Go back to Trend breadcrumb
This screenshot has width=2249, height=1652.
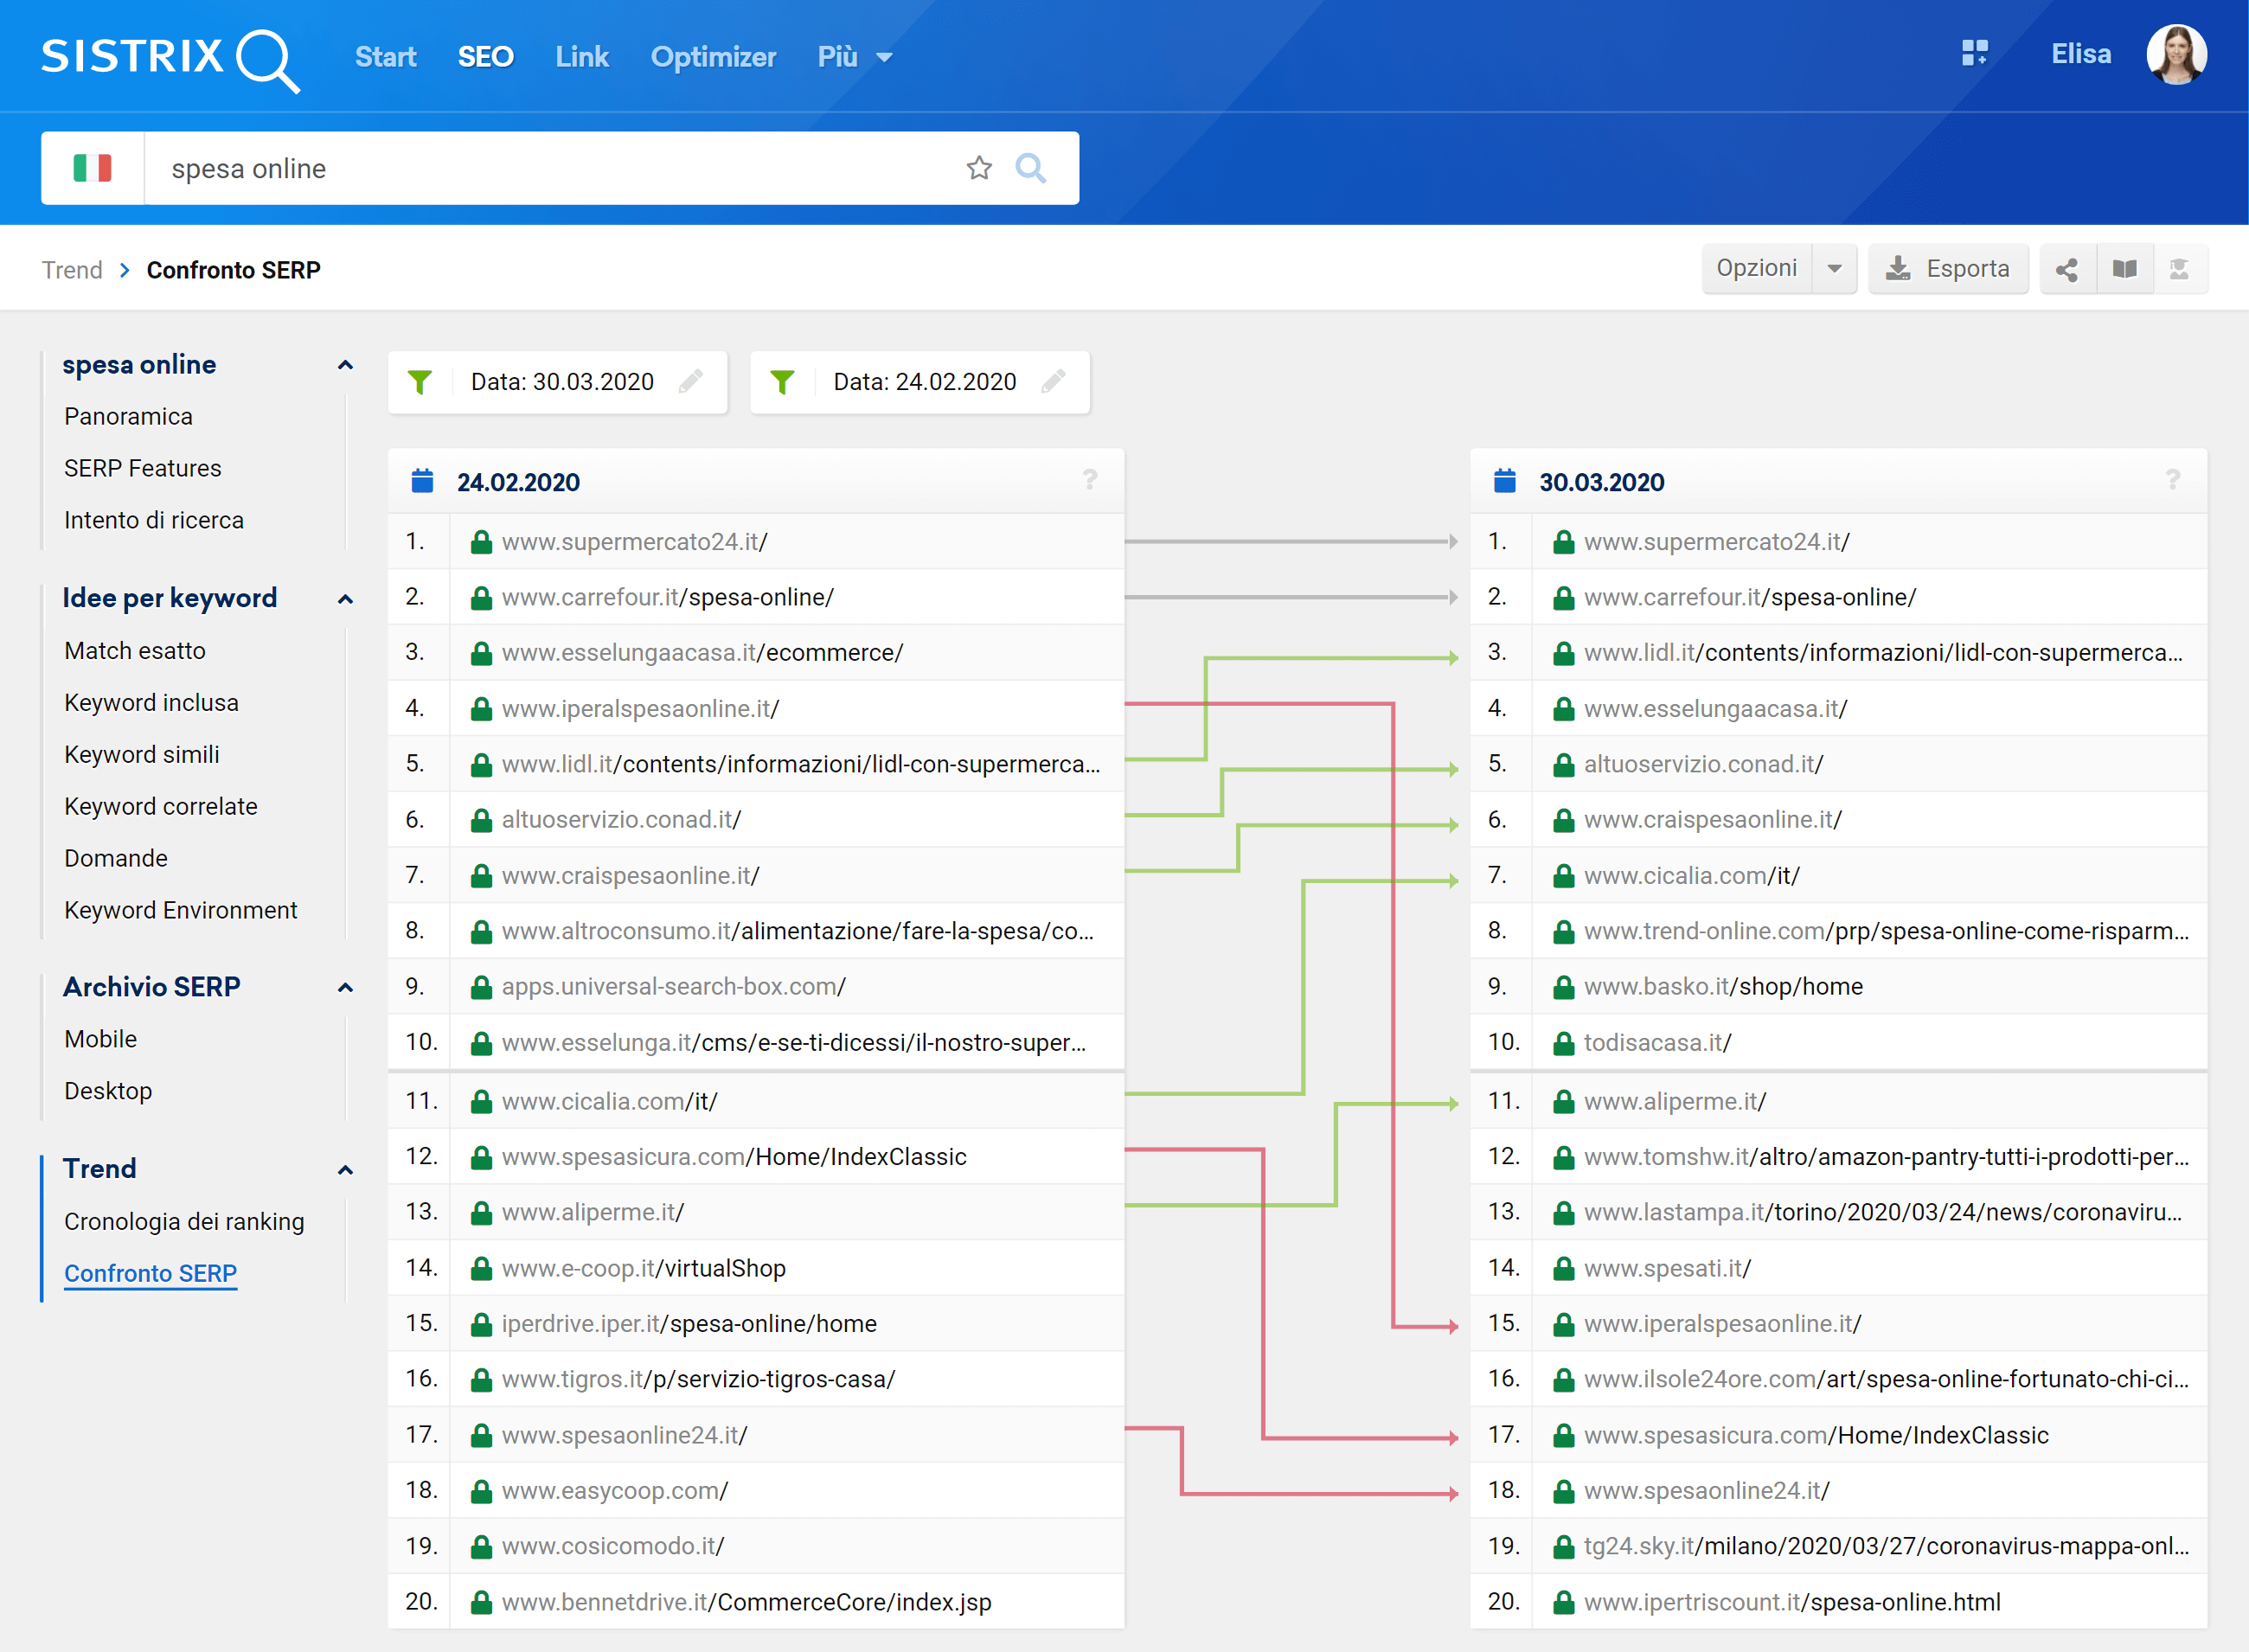point(72,270)
